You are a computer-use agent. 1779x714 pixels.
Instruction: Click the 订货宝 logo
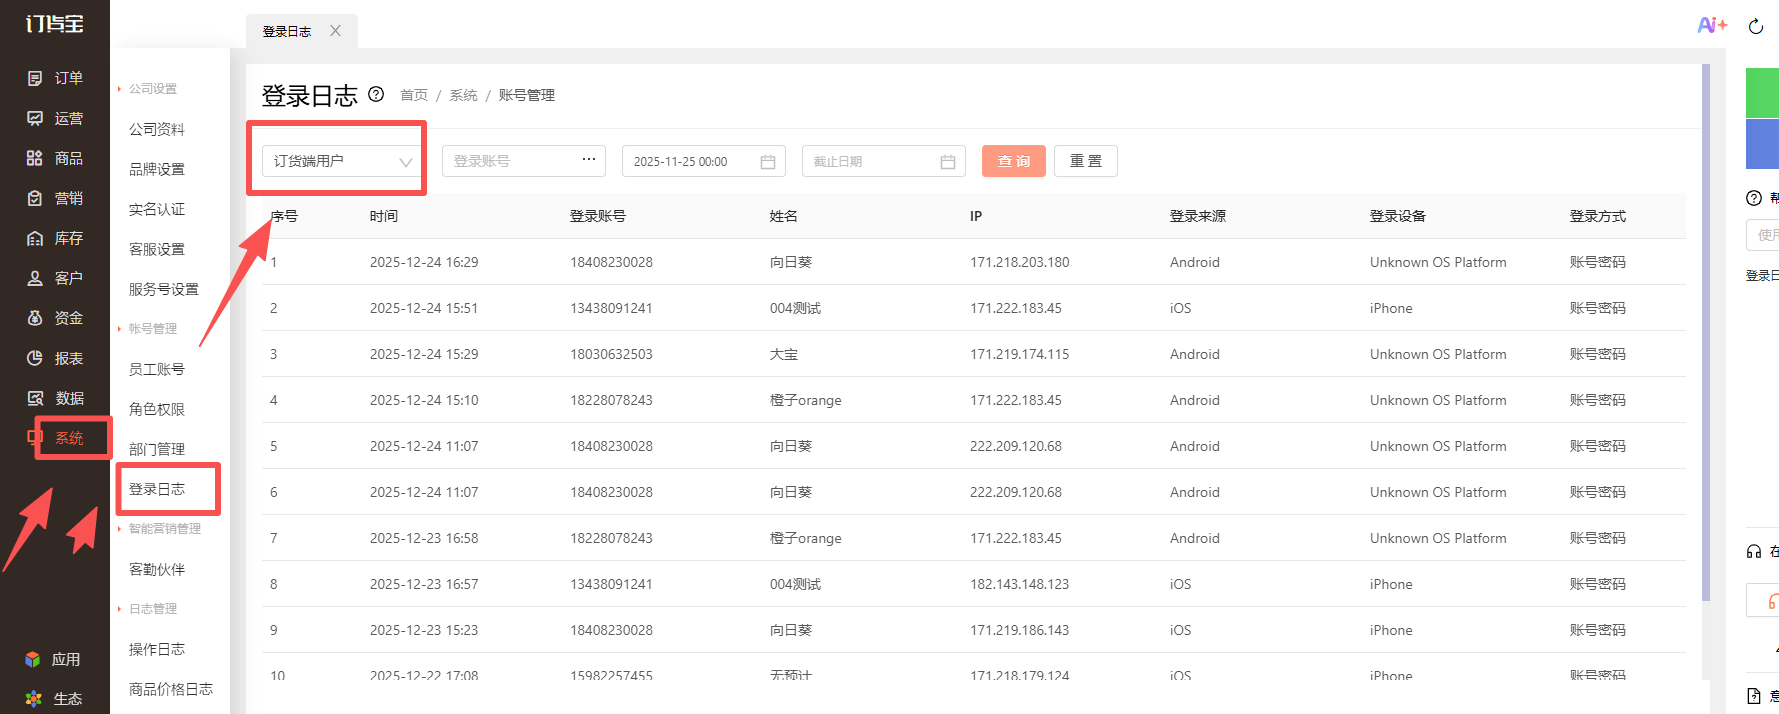pyautogui.click(x=55, y=24)
